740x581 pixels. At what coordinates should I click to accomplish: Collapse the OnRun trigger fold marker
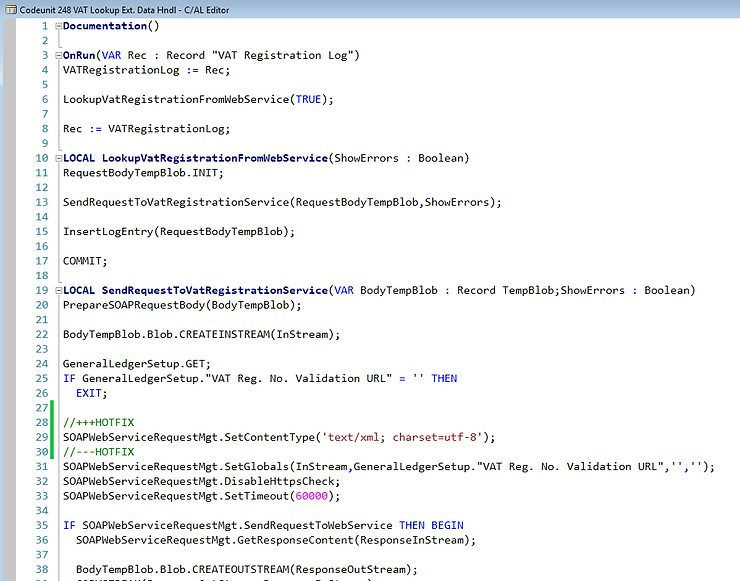point(58,55)
